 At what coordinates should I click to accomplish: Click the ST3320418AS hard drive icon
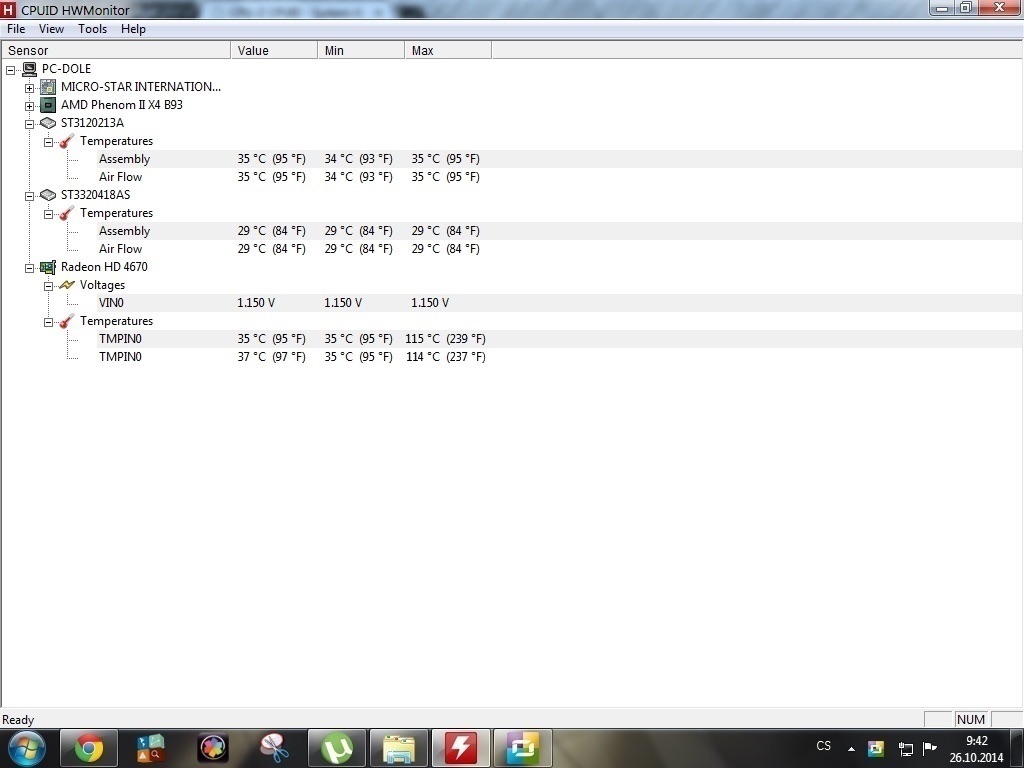point(48,195)
